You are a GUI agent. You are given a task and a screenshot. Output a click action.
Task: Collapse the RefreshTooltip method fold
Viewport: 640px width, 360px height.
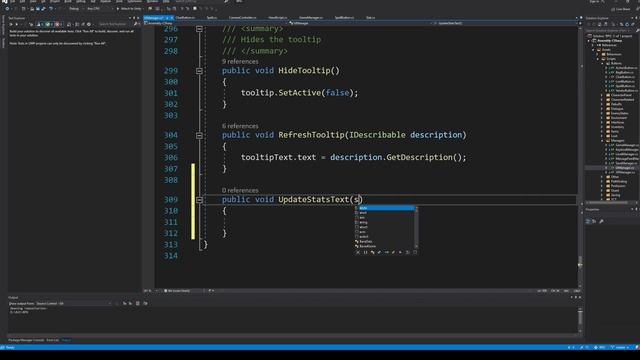pos(199,135)
